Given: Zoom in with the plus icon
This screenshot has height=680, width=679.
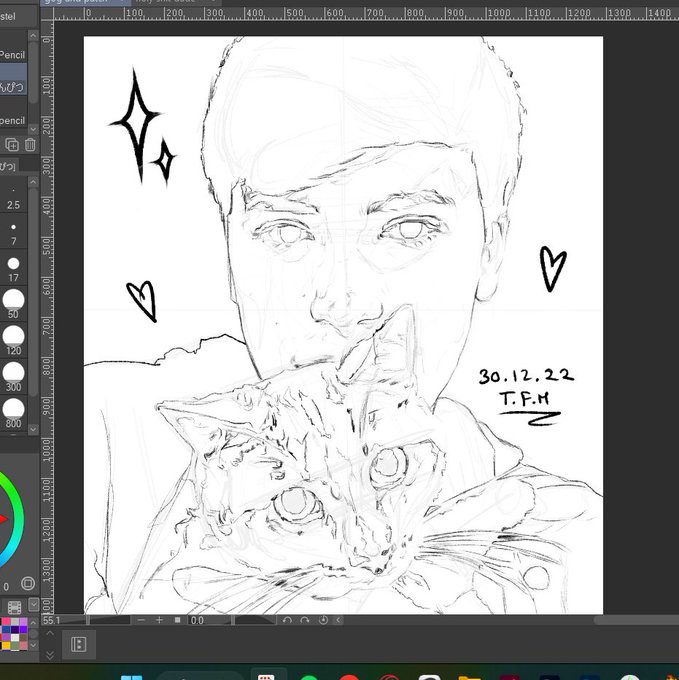Looking at the screenshot, I should pos(159,620).
